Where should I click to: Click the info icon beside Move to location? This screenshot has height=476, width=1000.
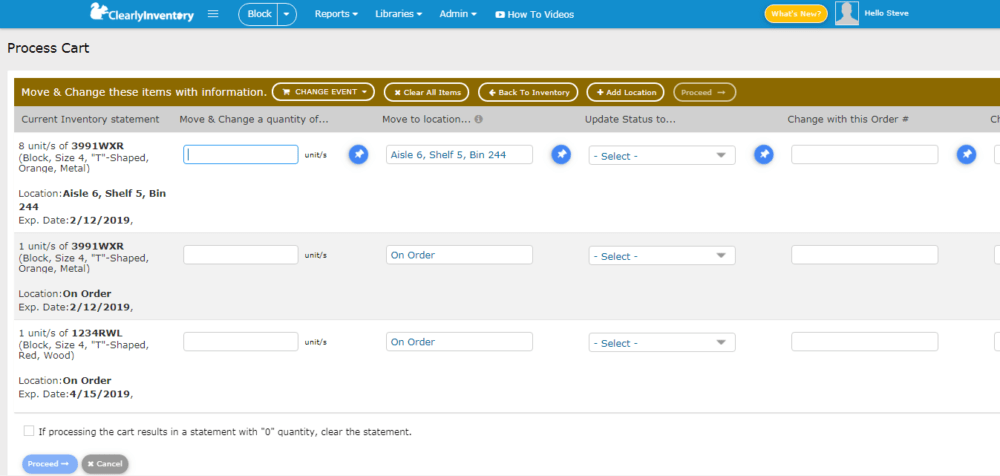click(x=478, y=119)
